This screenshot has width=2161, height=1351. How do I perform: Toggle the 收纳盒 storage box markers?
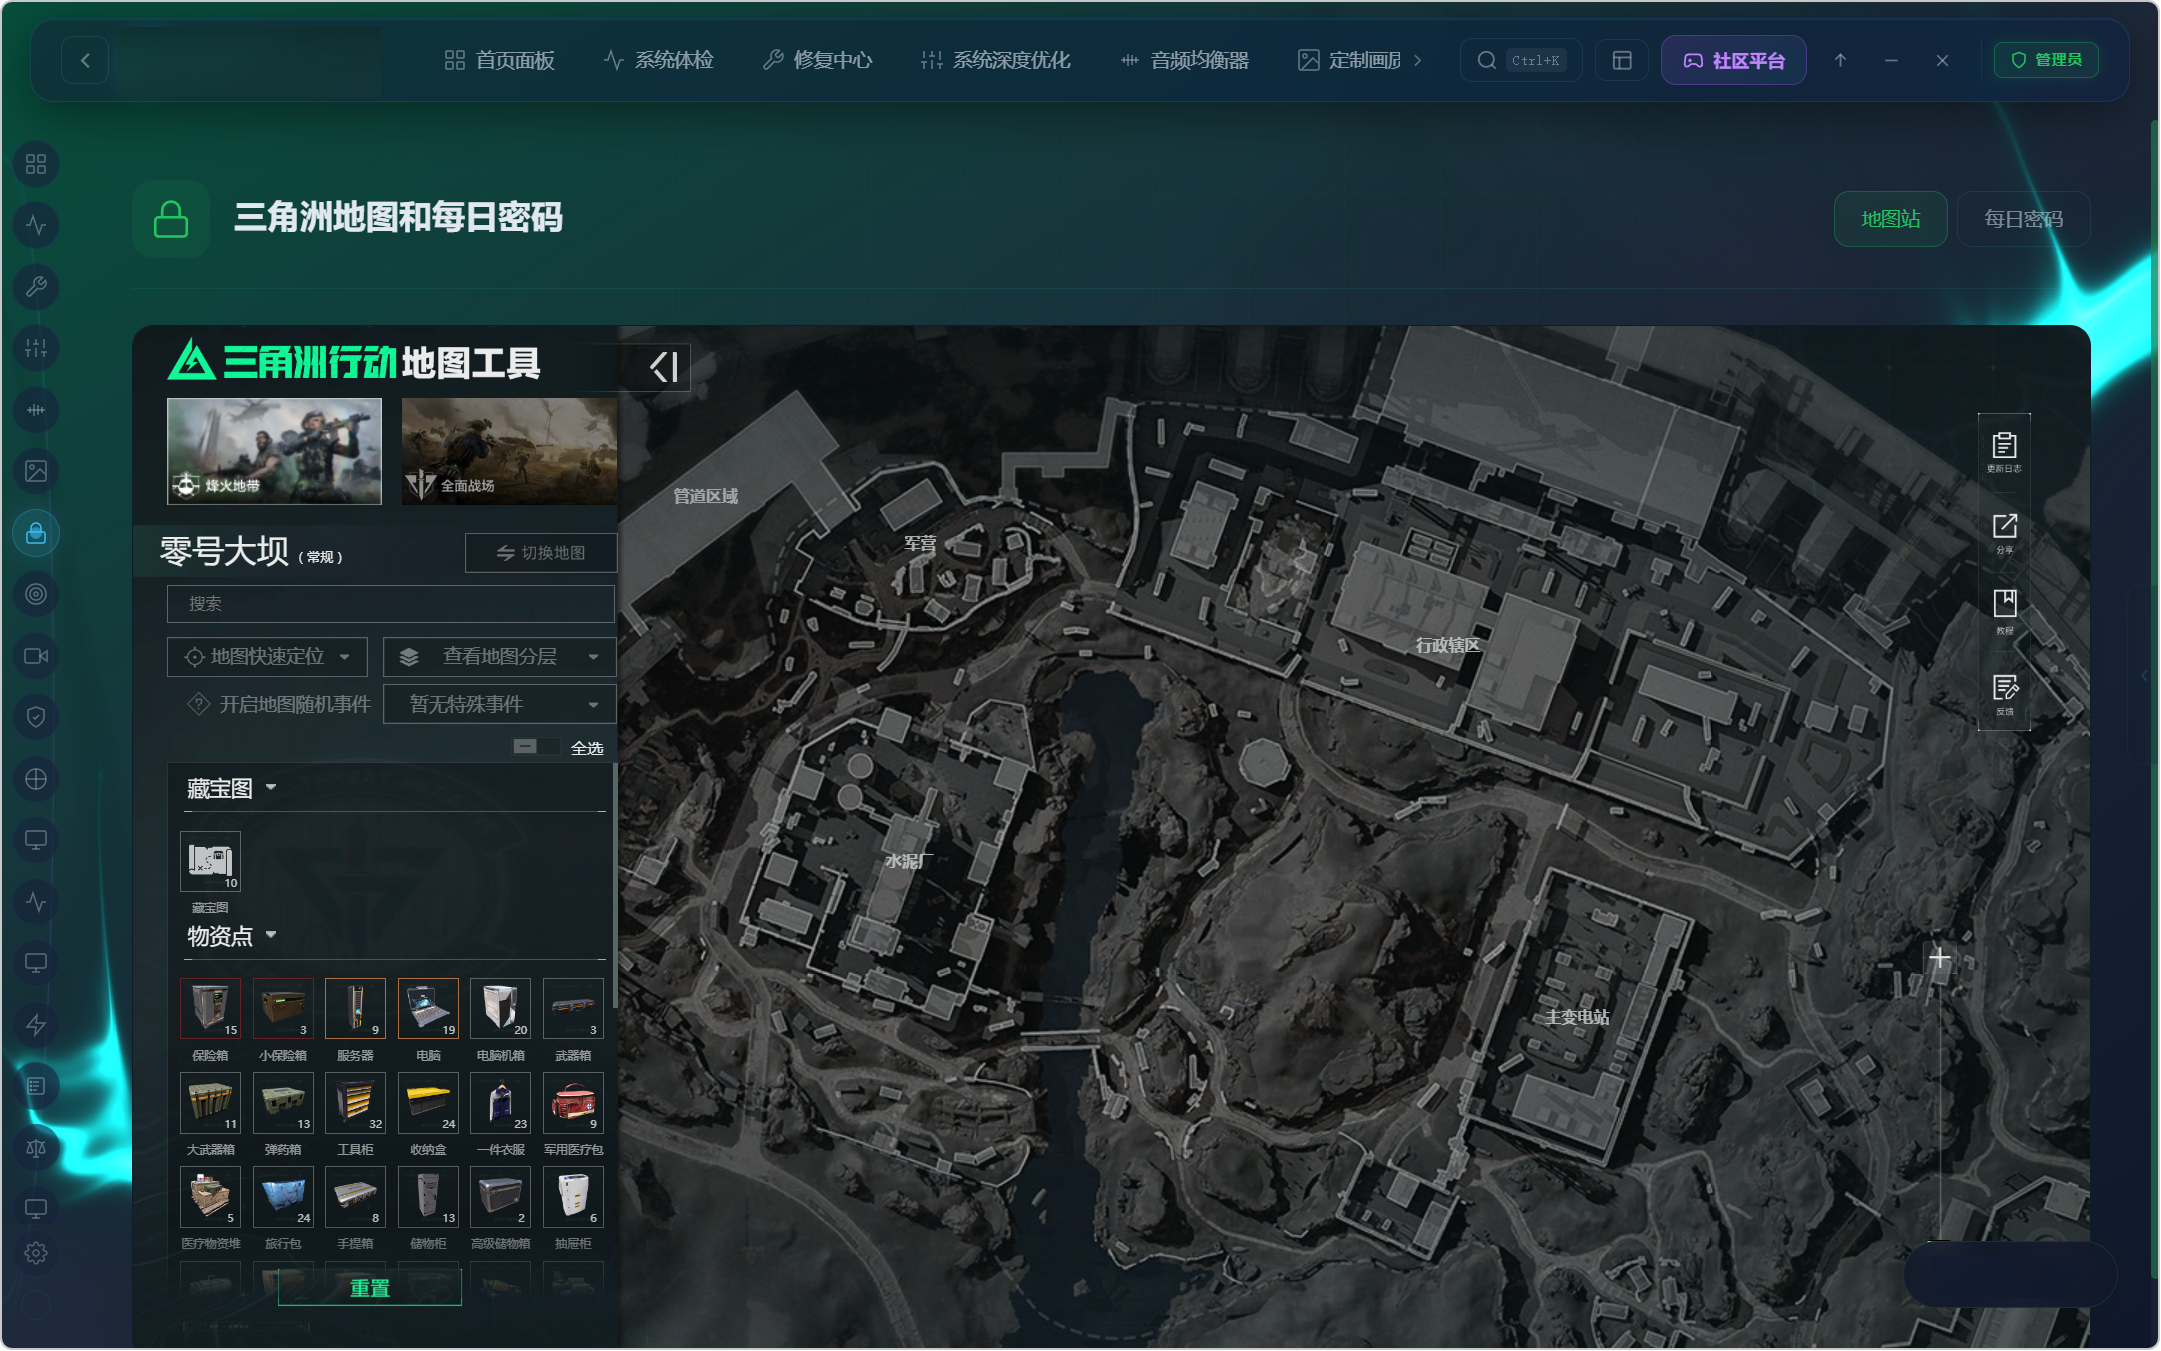click(428, 1102)
